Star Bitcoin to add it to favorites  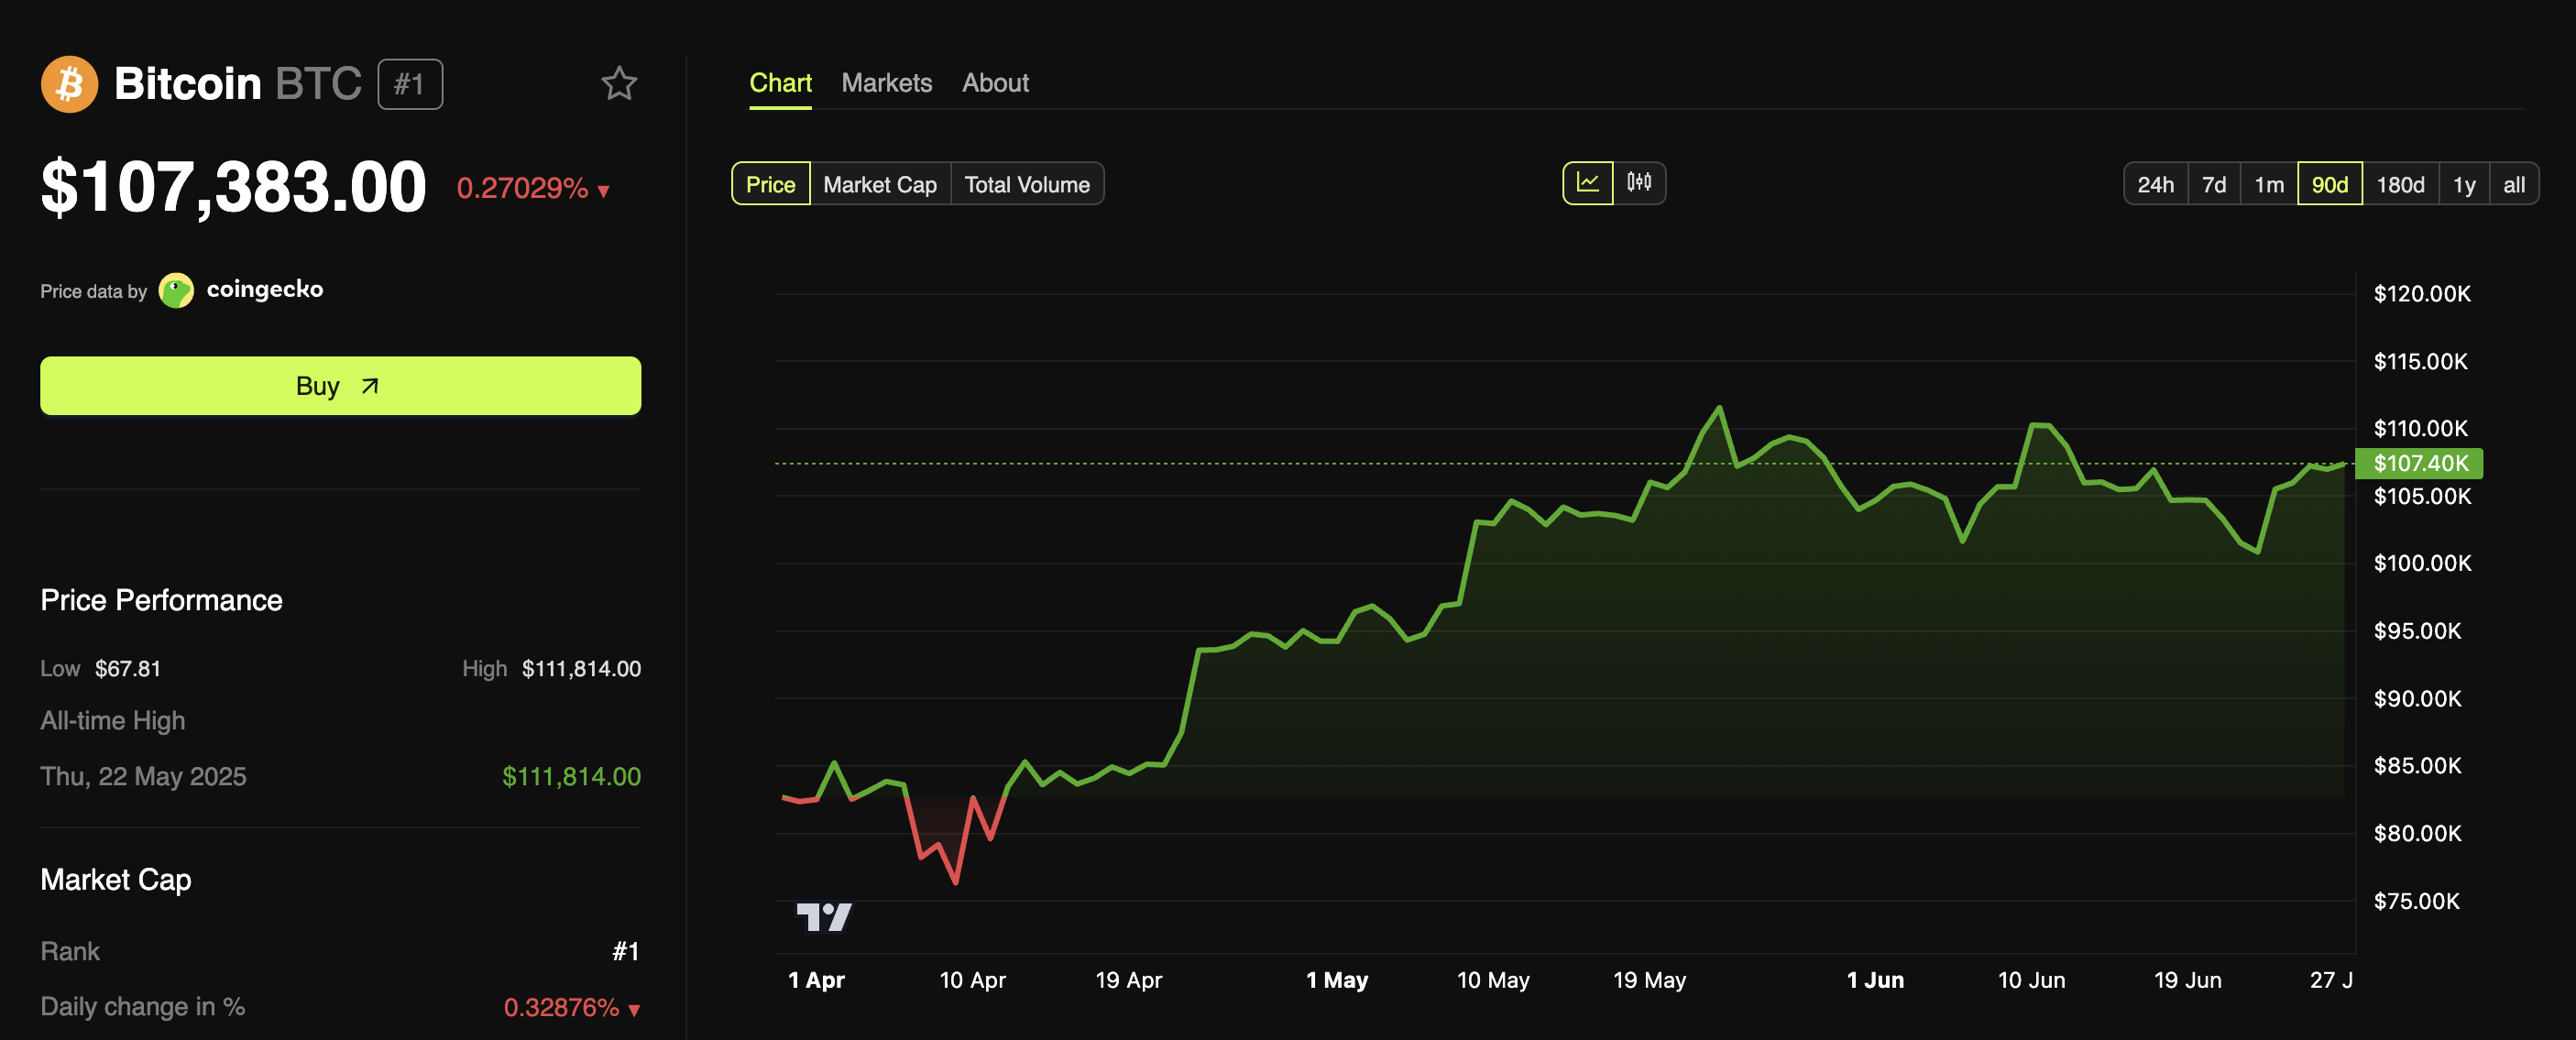pyautogui.click(x=619, y=83)
